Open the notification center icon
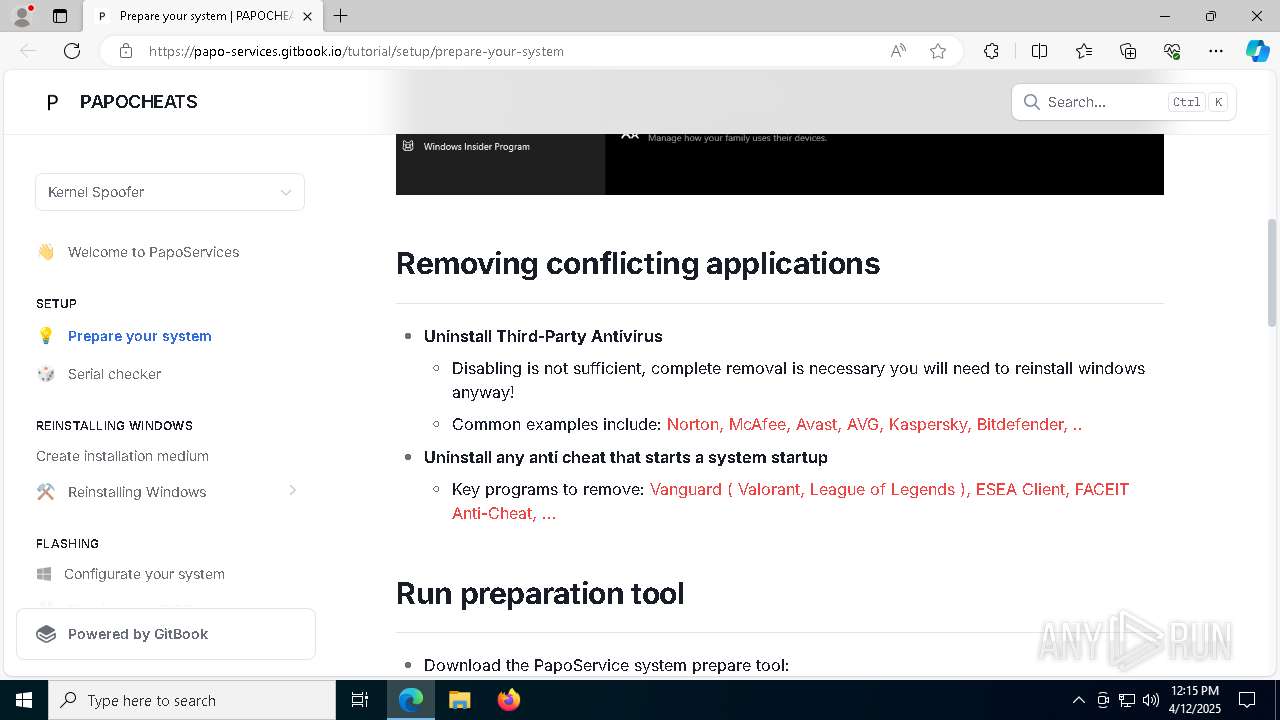This screenshot has height=720, width=1280. pyautogui.click(x=1247, y=700)
